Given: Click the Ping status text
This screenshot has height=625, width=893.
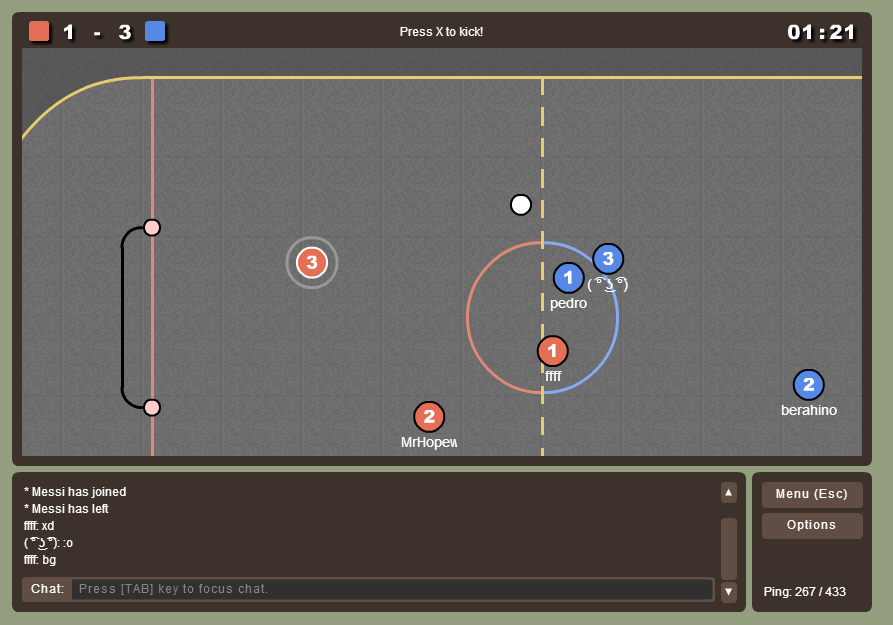Looking at the screenshot, I should 805,592.
